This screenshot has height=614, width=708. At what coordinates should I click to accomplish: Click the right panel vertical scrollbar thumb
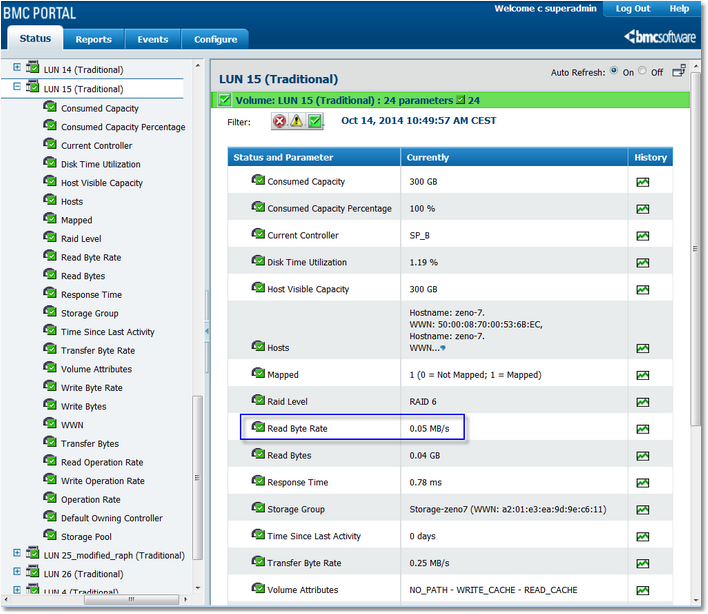coord(695,248)
